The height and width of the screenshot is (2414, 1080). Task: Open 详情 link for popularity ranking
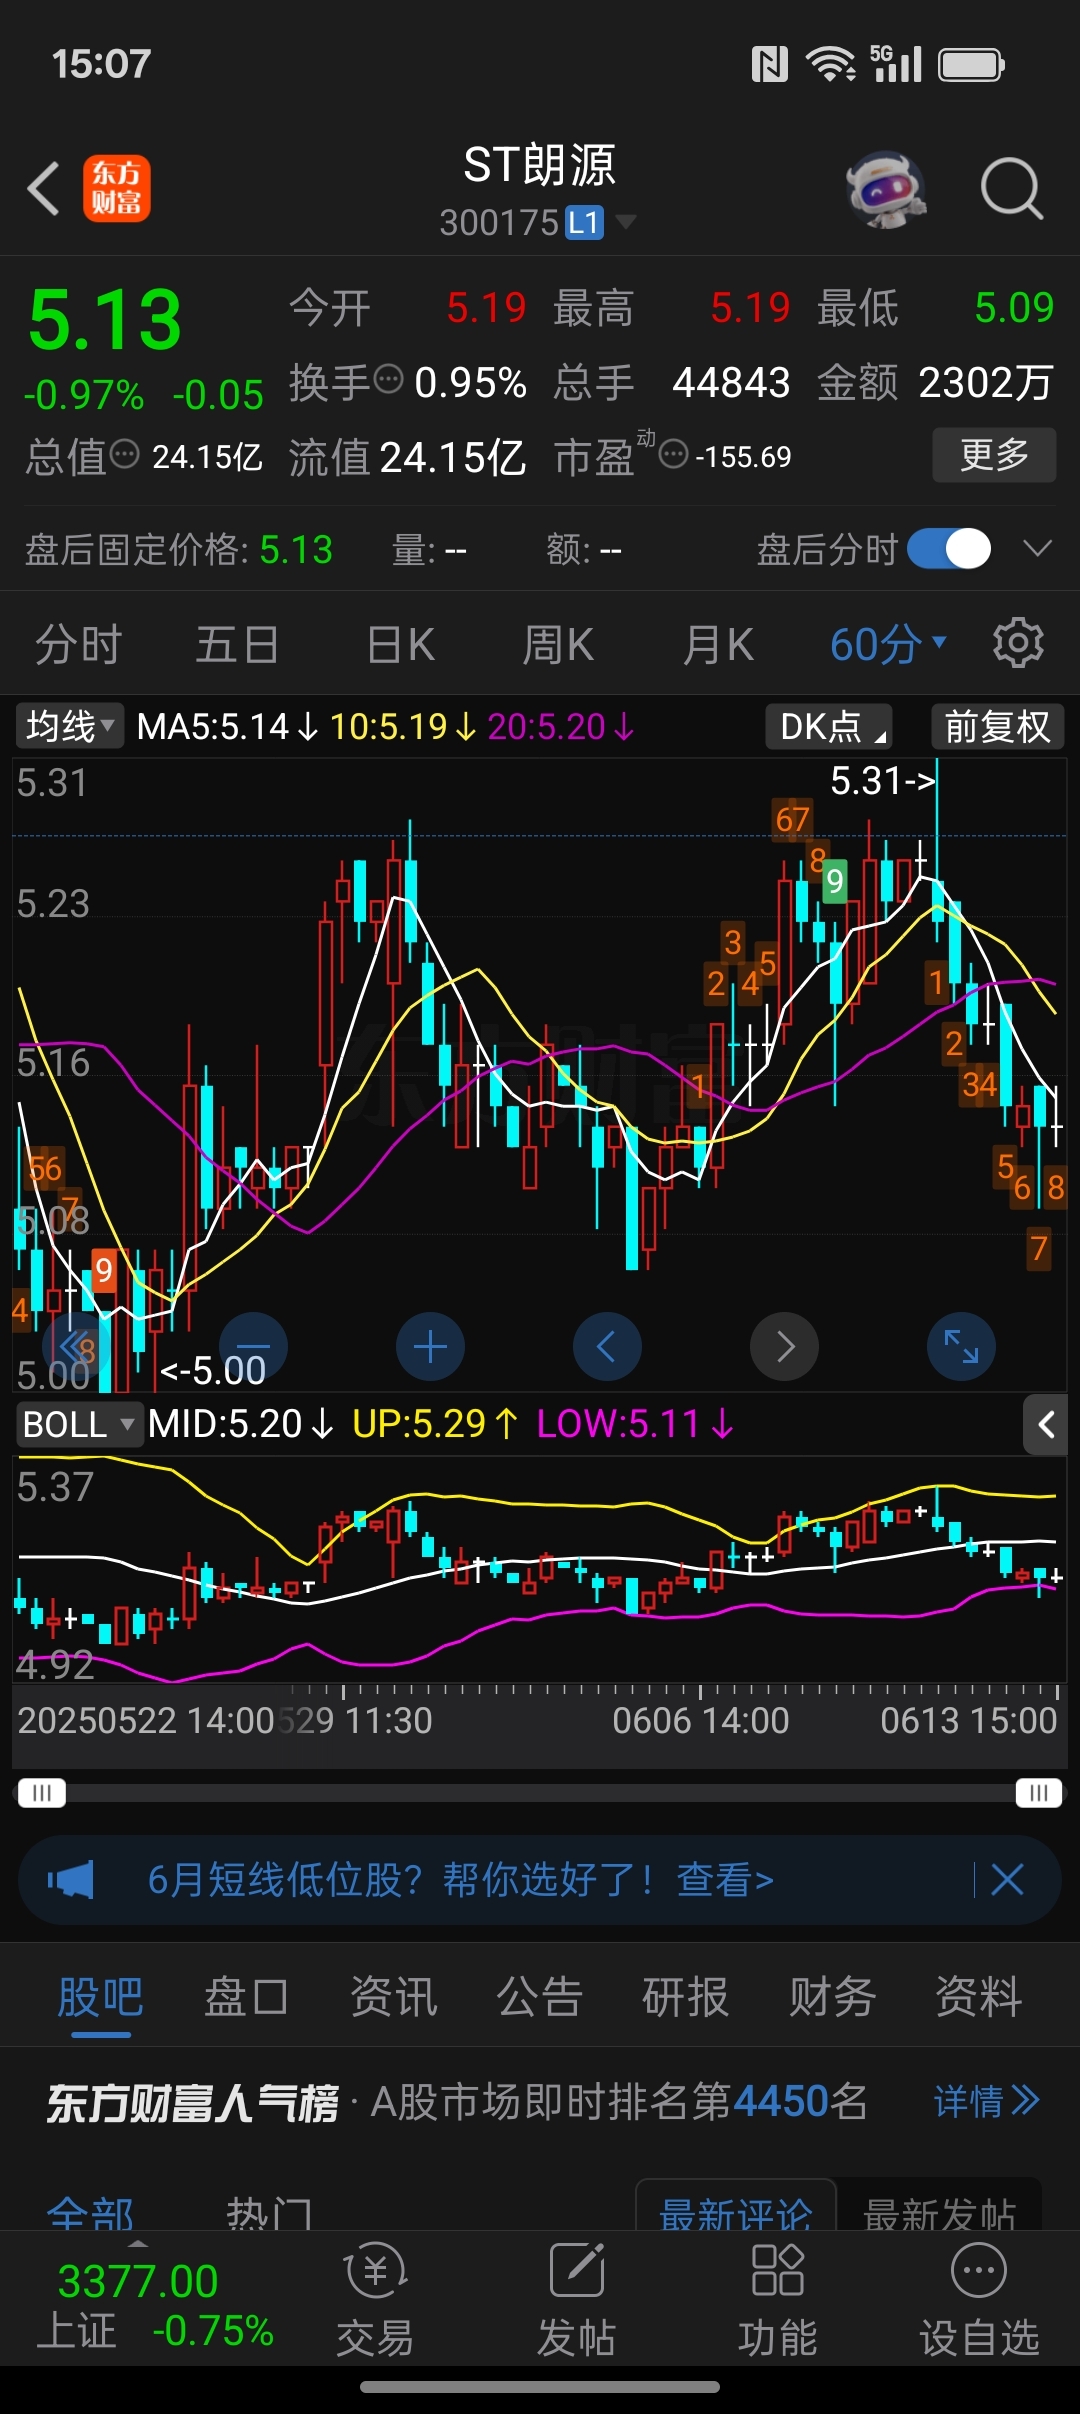(x=987, y=2101)
